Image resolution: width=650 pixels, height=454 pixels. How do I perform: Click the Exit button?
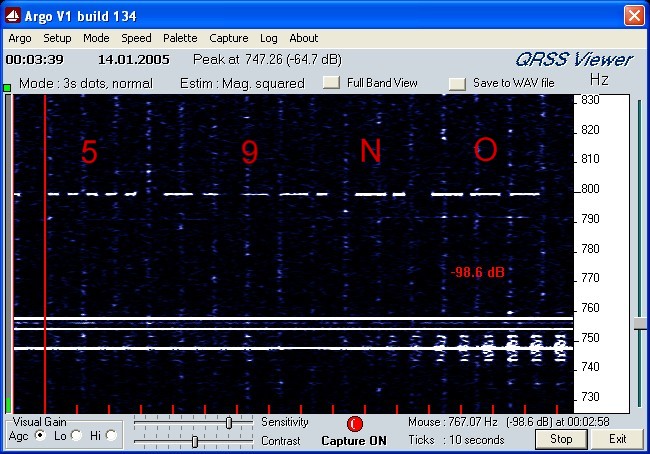618,439
